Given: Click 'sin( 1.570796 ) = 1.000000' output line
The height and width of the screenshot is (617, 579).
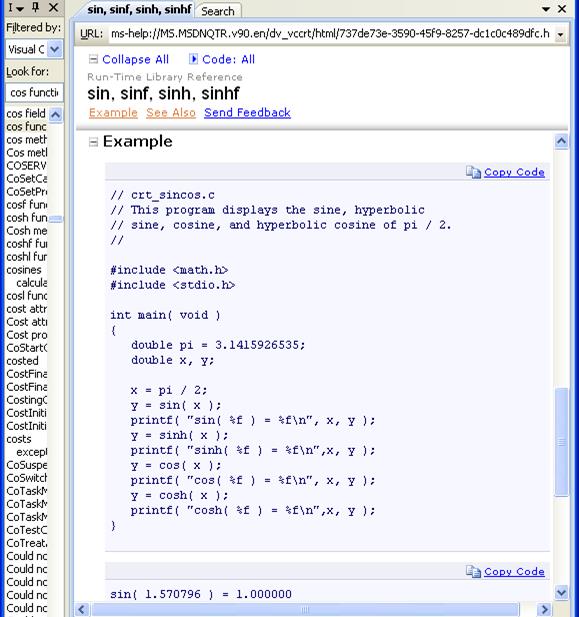Looking at the screenshot, I should pyautogui.click(x=201, y=594).
